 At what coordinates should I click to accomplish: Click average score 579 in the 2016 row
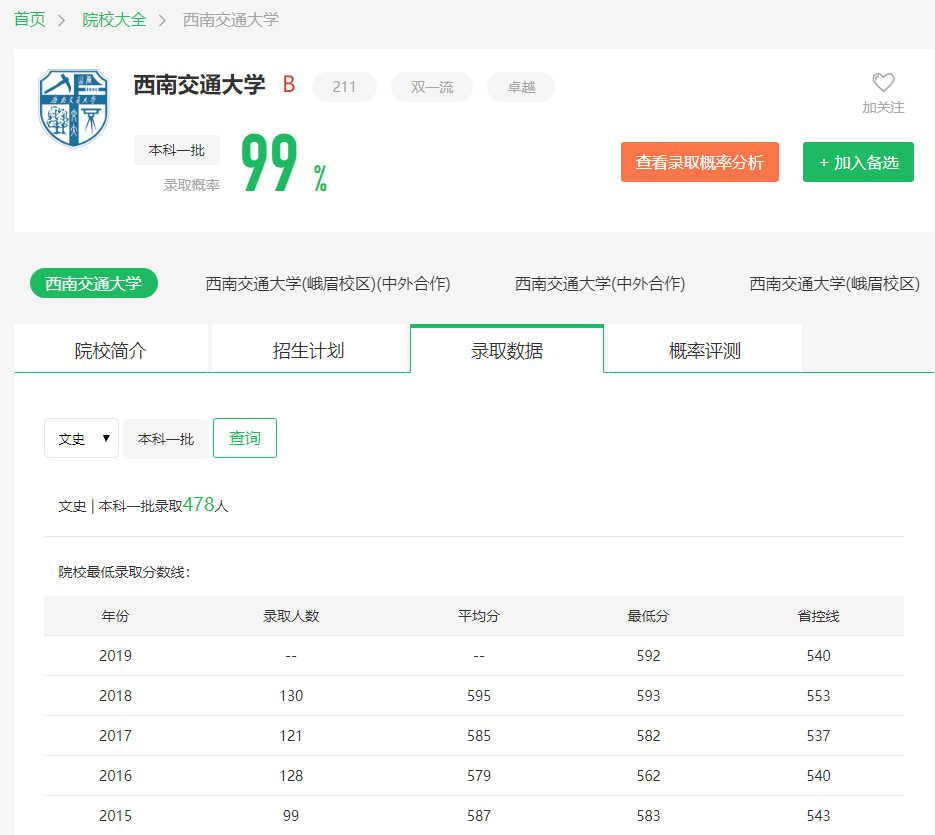click(479, 776)
